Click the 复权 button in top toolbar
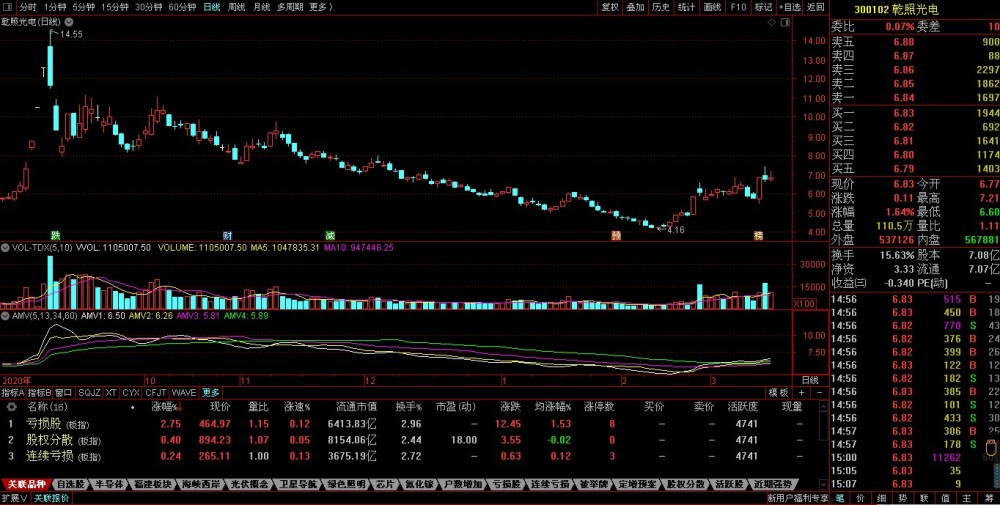Screen dimensions: 1000x505 pyautogui.click(x=610, y=7)
